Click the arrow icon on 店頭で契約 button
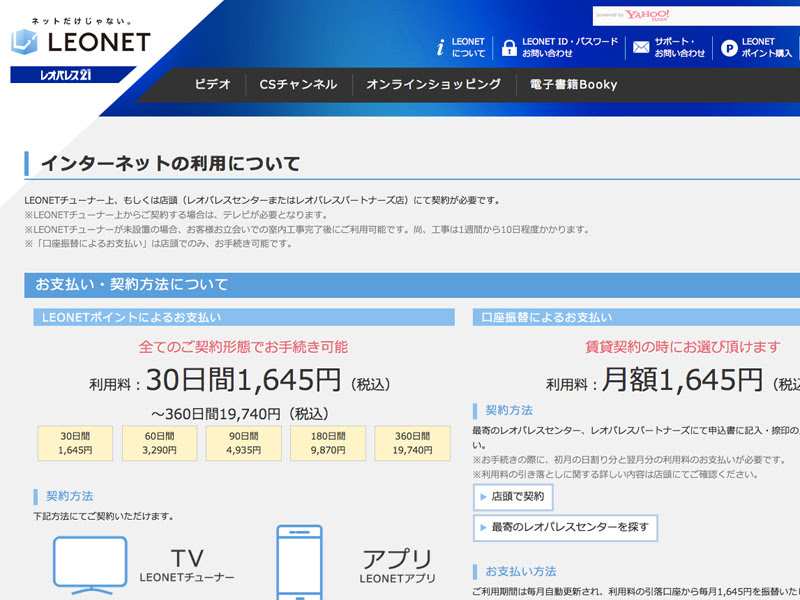 point(483,497)
